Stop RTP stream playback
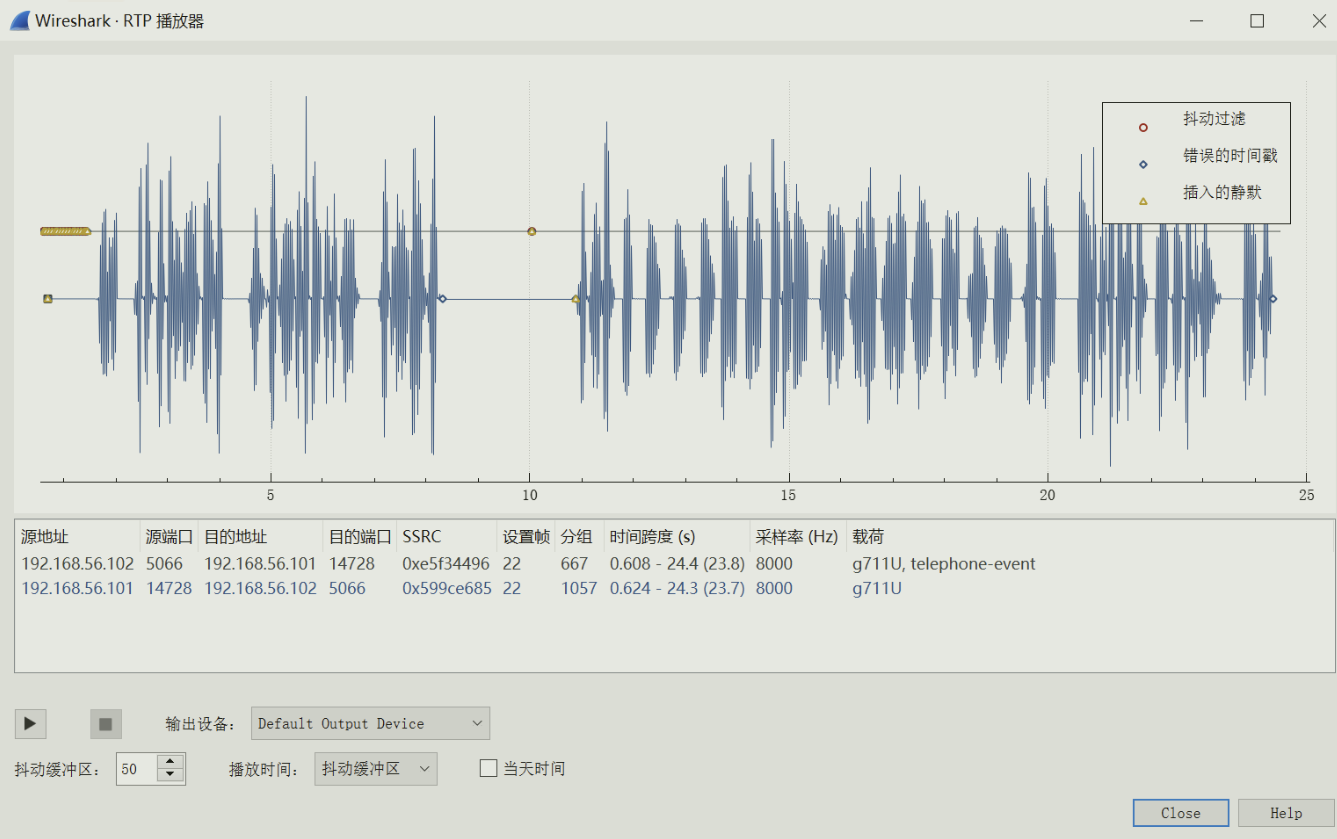Image resolution: width=1337 pixels, height=839 pixels. [105, 723]
